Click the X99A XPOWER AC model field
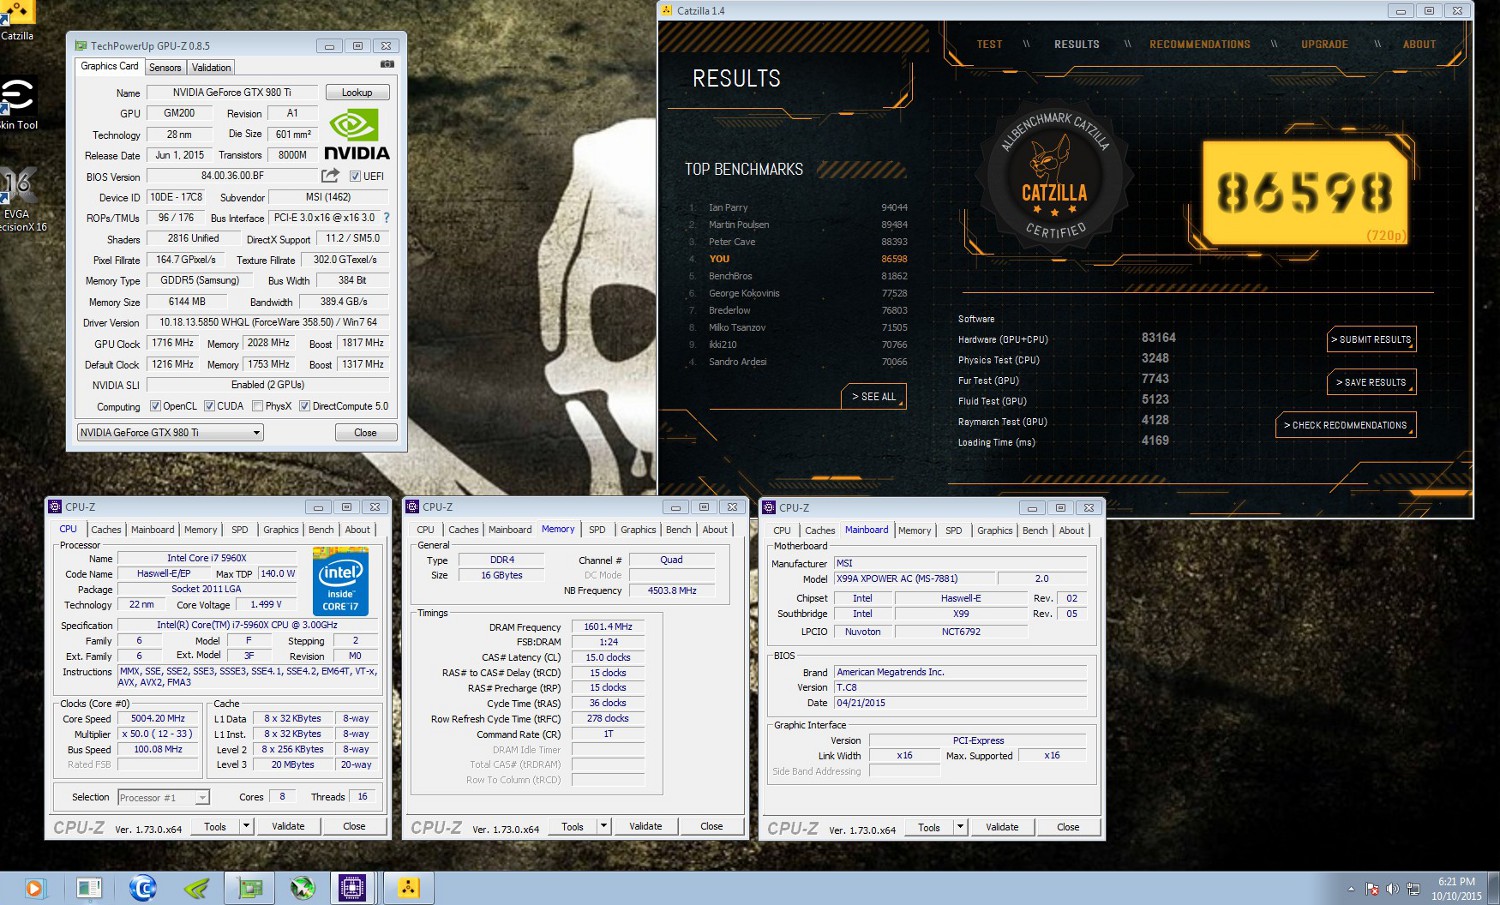This screenshot has height=905, width=1500. click(914, 578)
